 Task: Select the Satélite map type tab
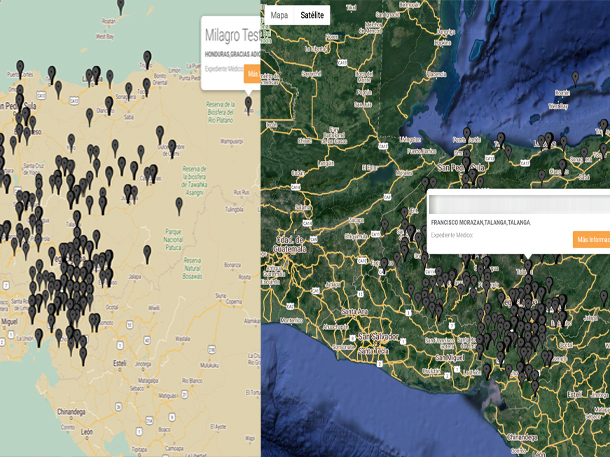pos(312,15)
